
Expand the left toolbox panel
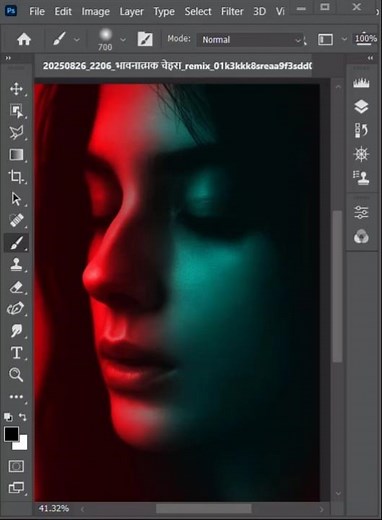(x=8, y=58)
